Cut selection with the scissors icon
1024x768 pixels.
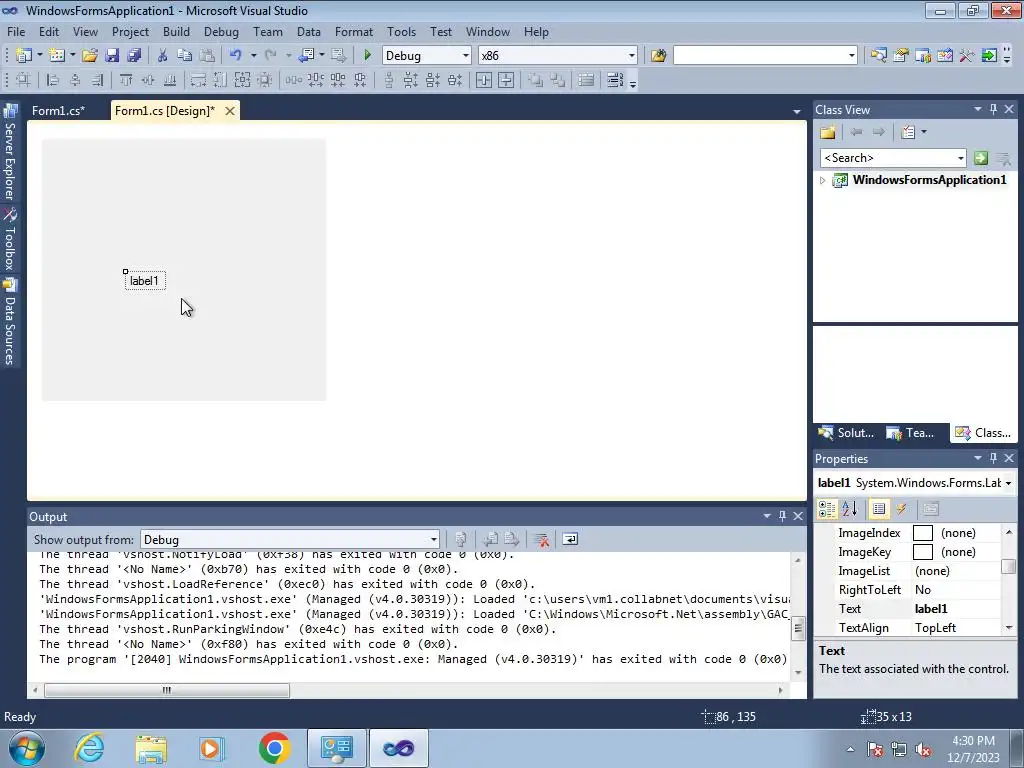163,56
